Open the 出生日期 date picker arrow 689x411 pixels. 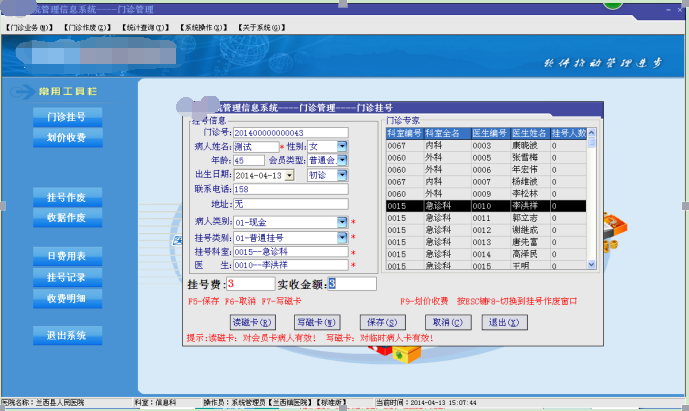click(289, 174)
